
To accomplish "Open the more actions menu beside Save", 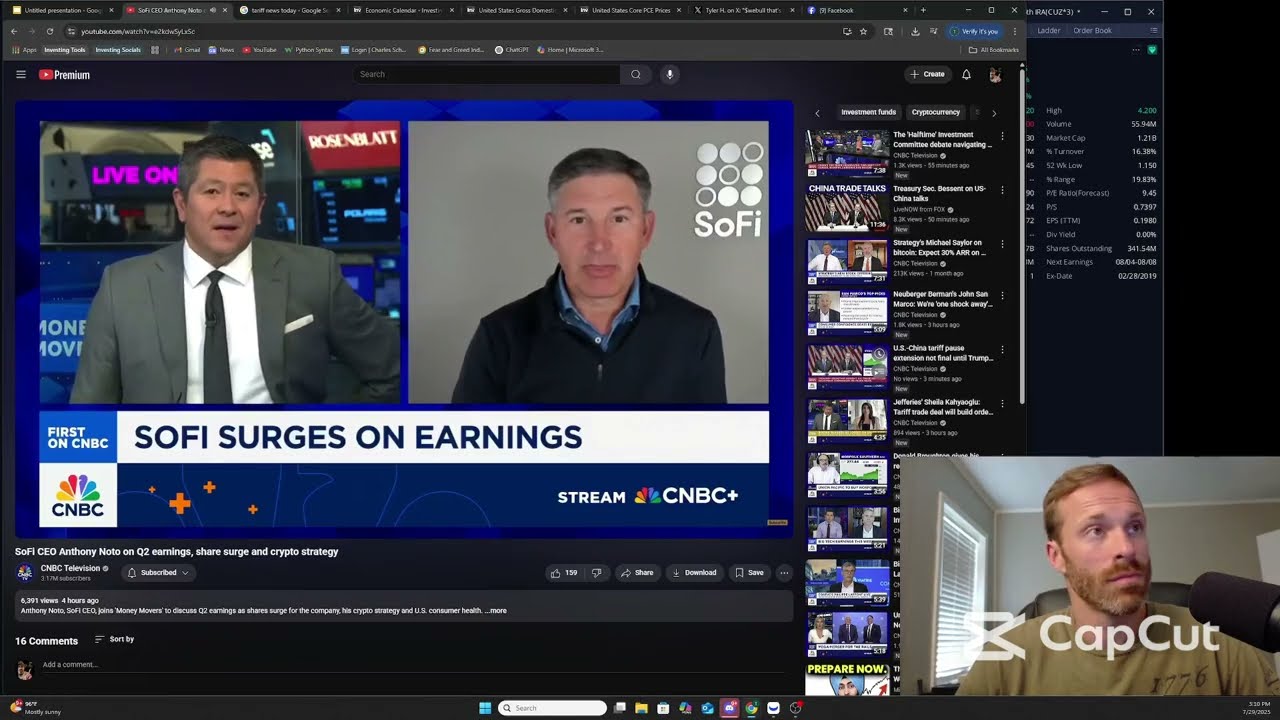I will coord(784,573).
